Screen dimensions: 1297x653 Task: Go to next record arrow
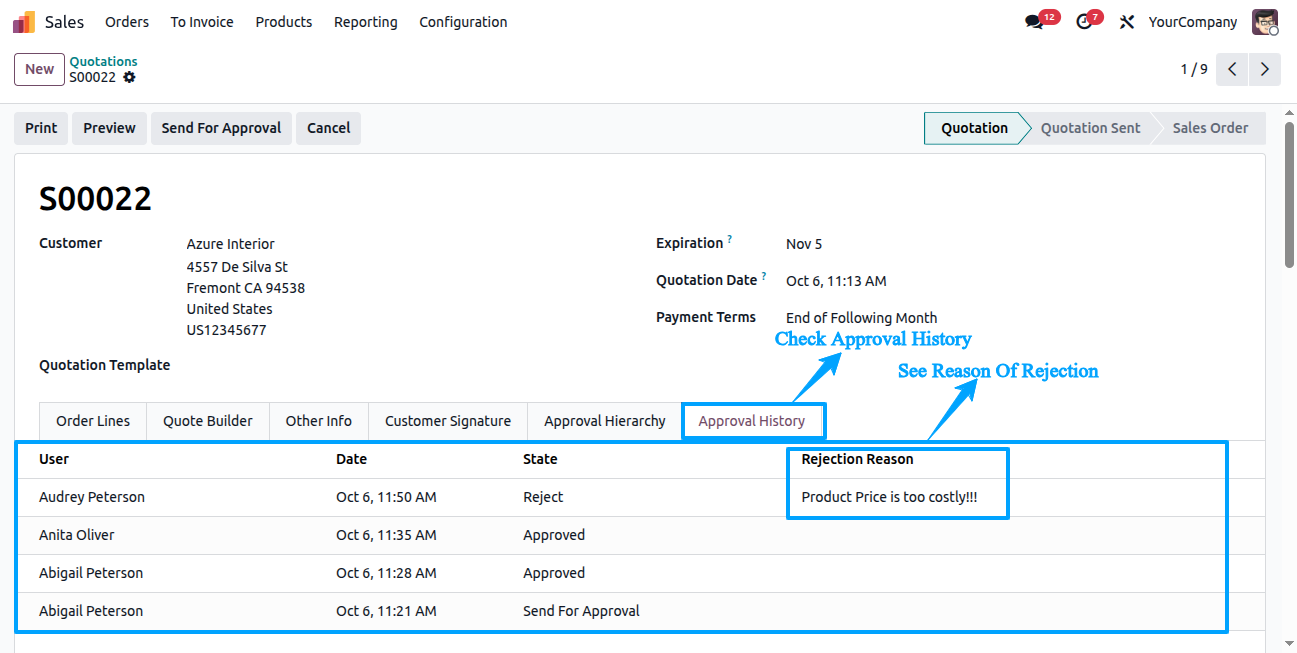[1265, 69]
